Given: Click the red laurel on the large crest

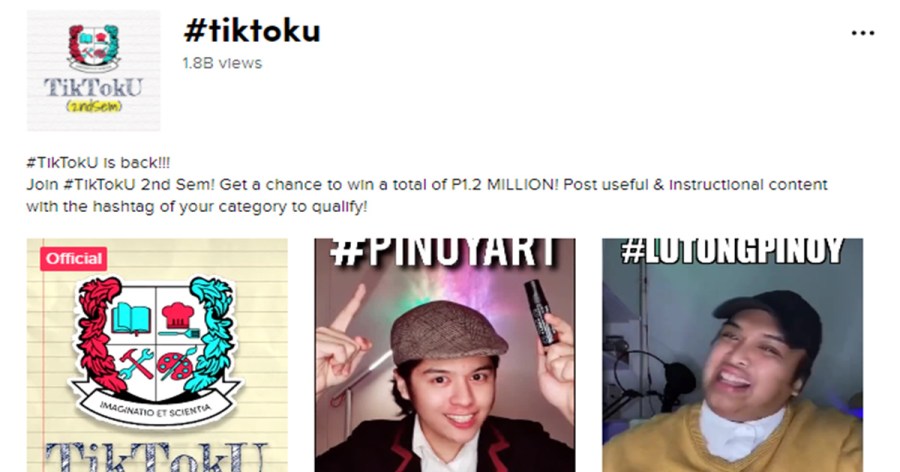Looking at the screenshot, I should tap(98, 335).
